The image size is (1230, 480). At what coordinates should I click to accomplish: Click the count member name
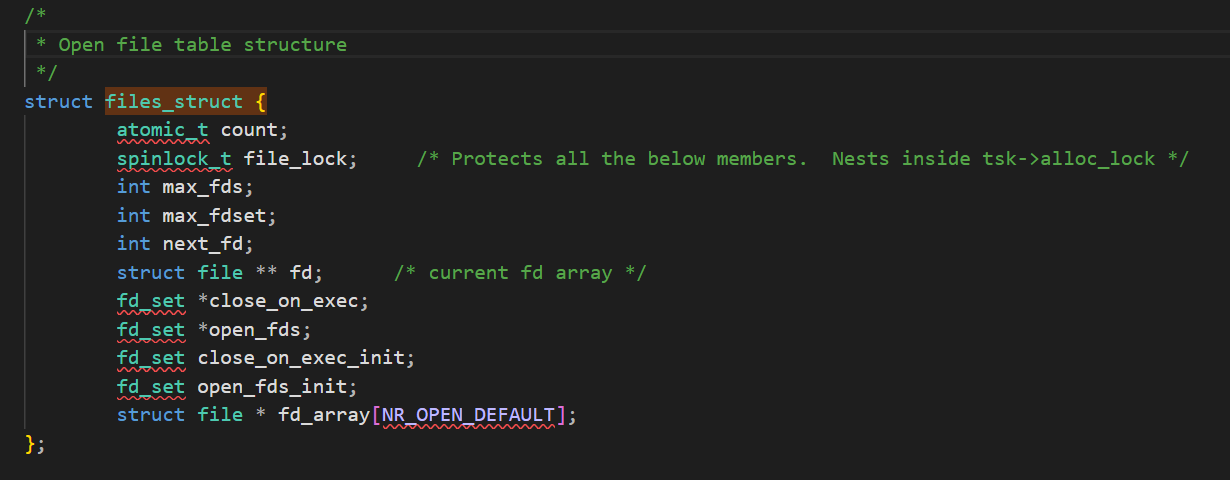click(254, 130)
